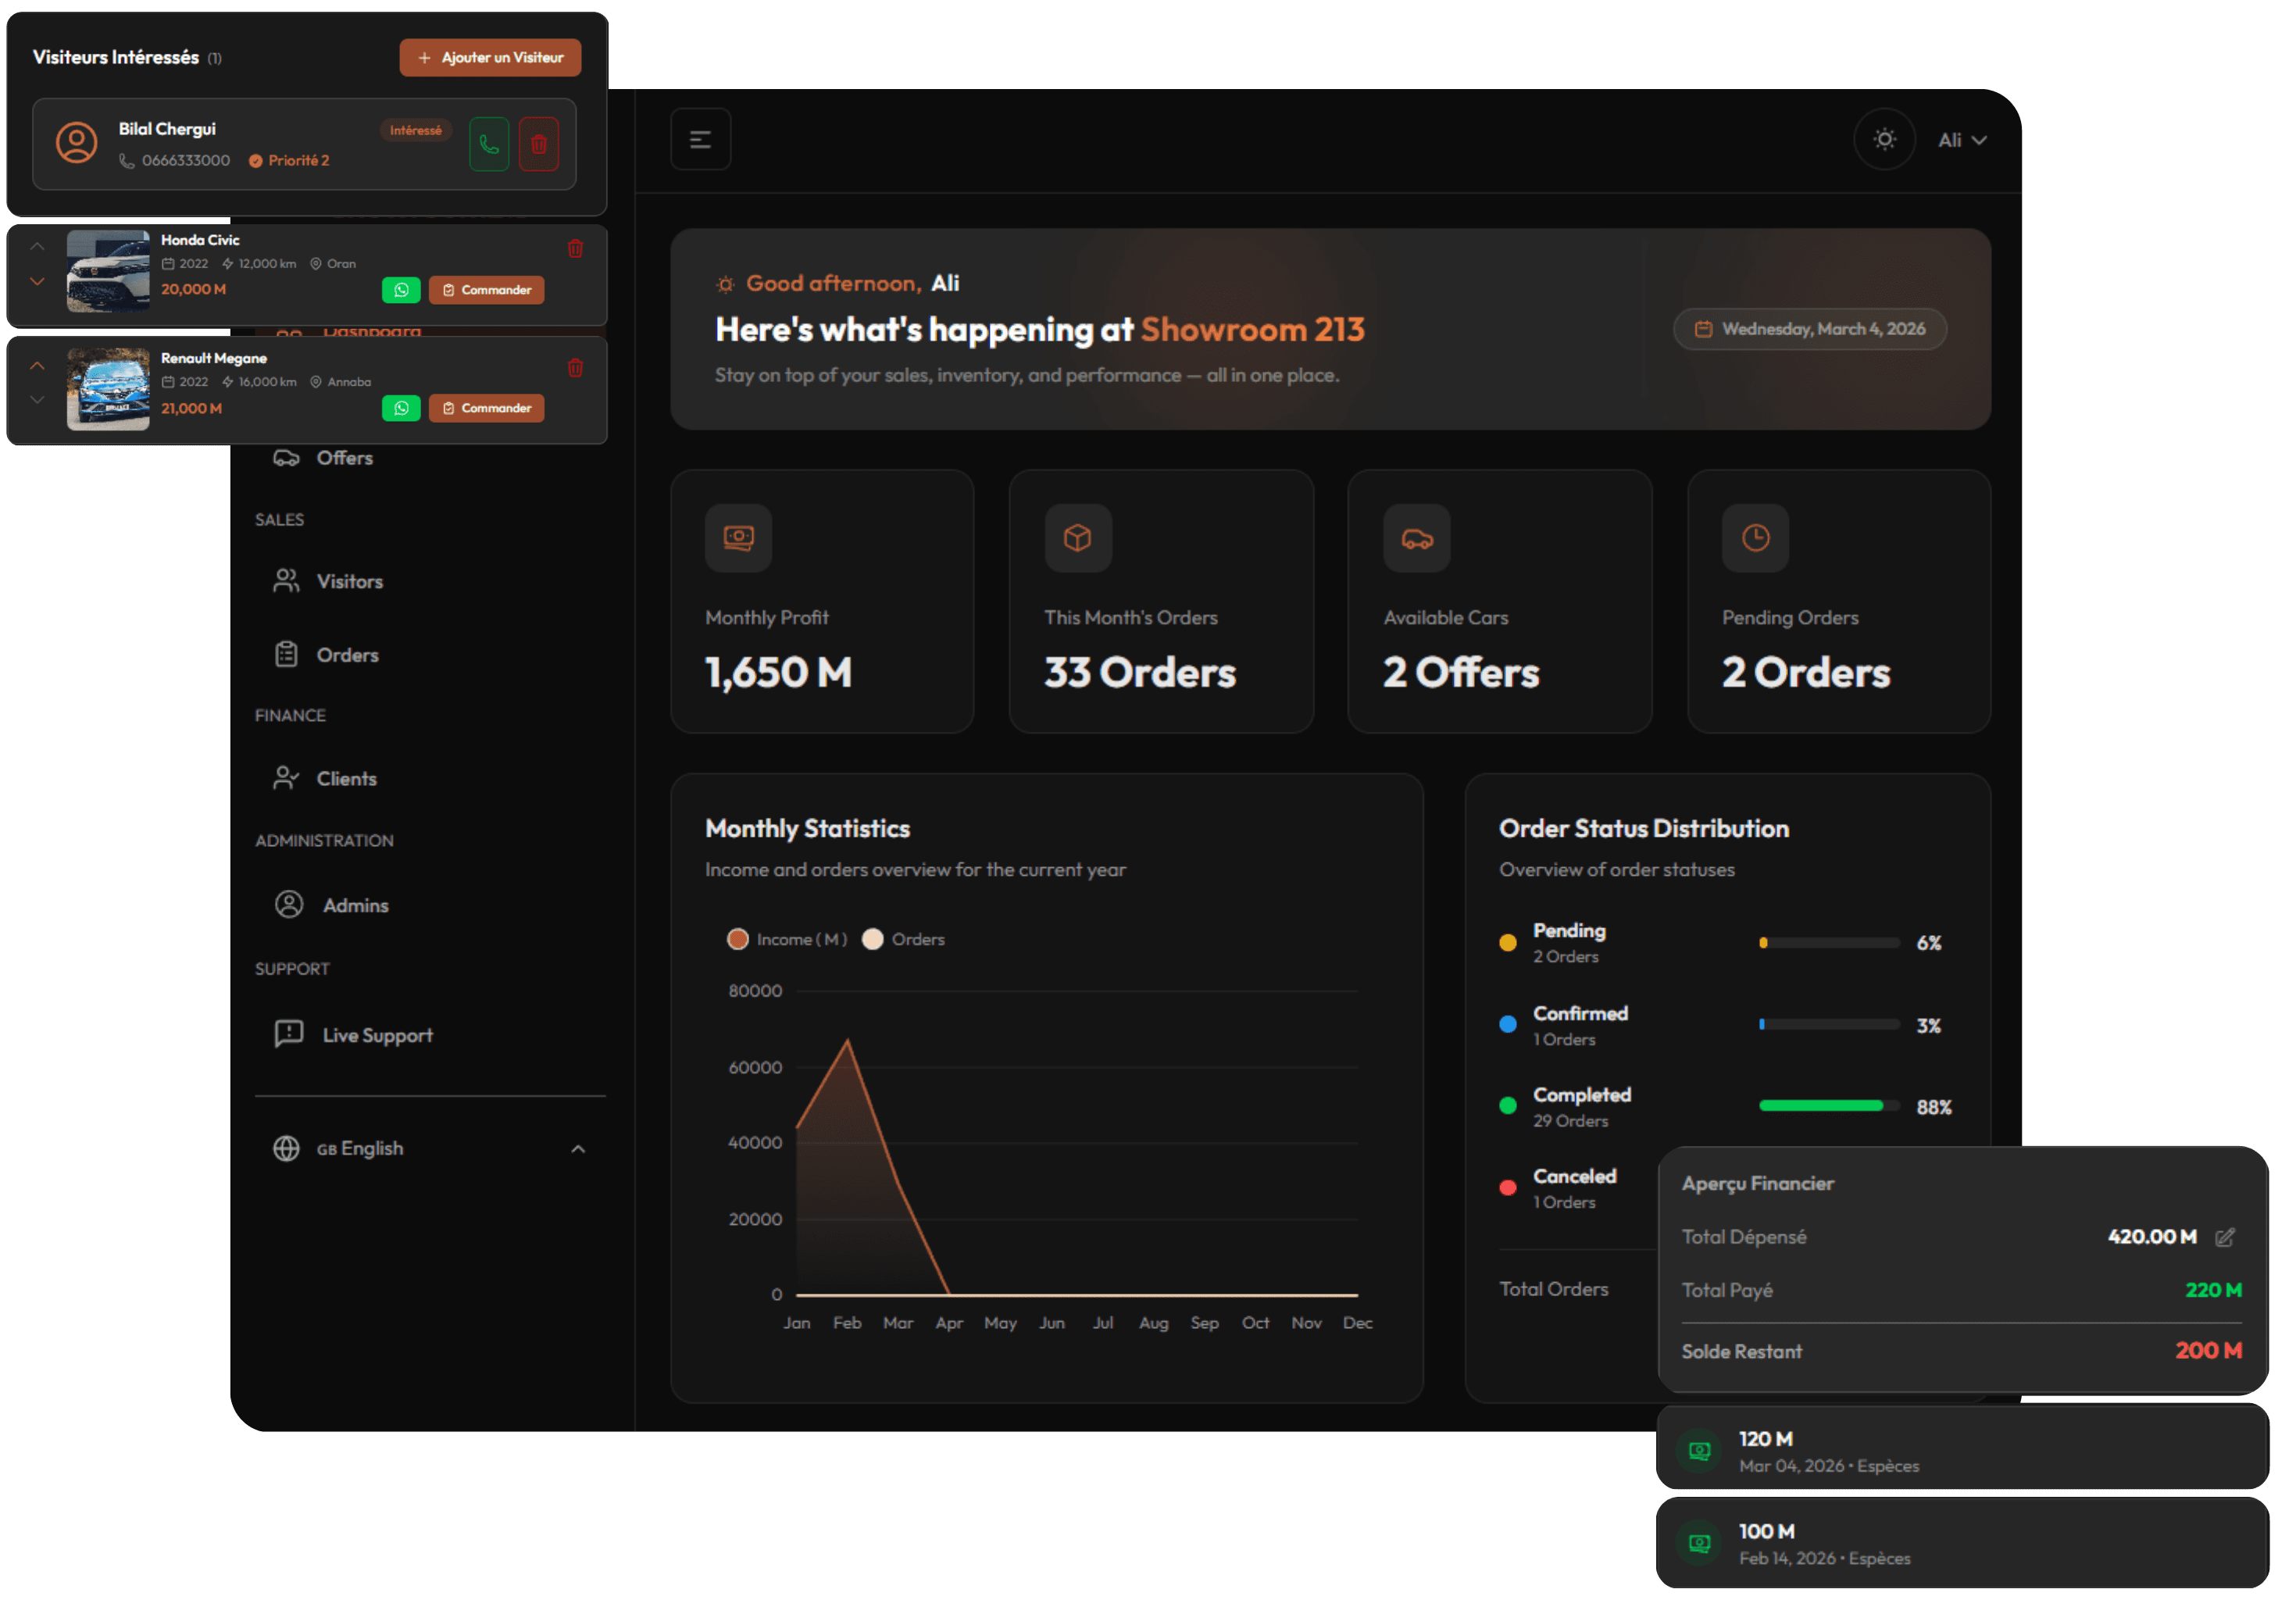Image resolution: width=2296 pixels, height=1607 pixels.
Task: Open Live Support from the sidebar
Action: (x=377, y=1035)
